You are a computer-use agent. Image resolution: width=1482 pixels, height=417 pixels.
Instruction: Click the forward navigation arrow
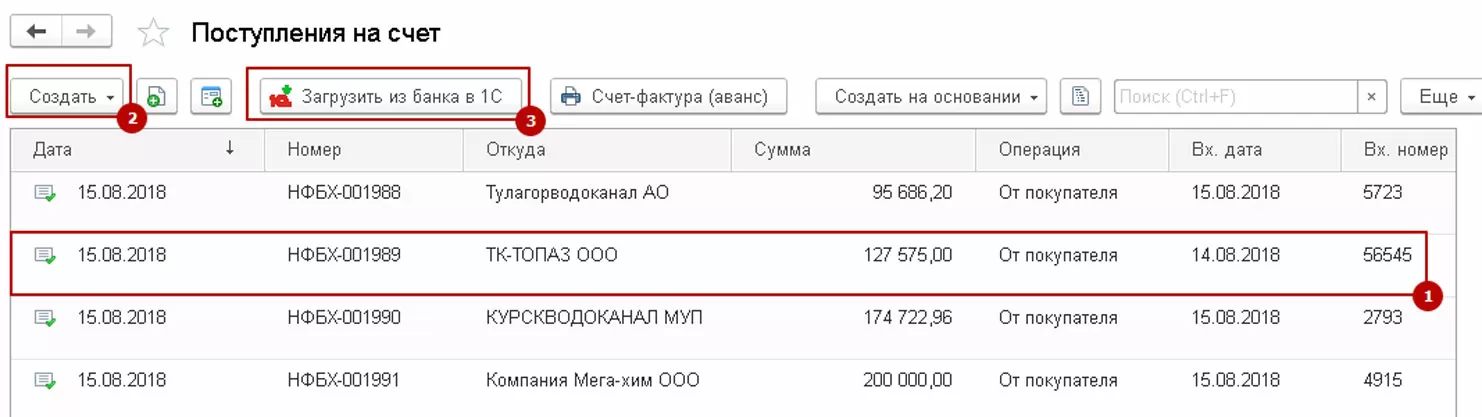tap(86, 32)
